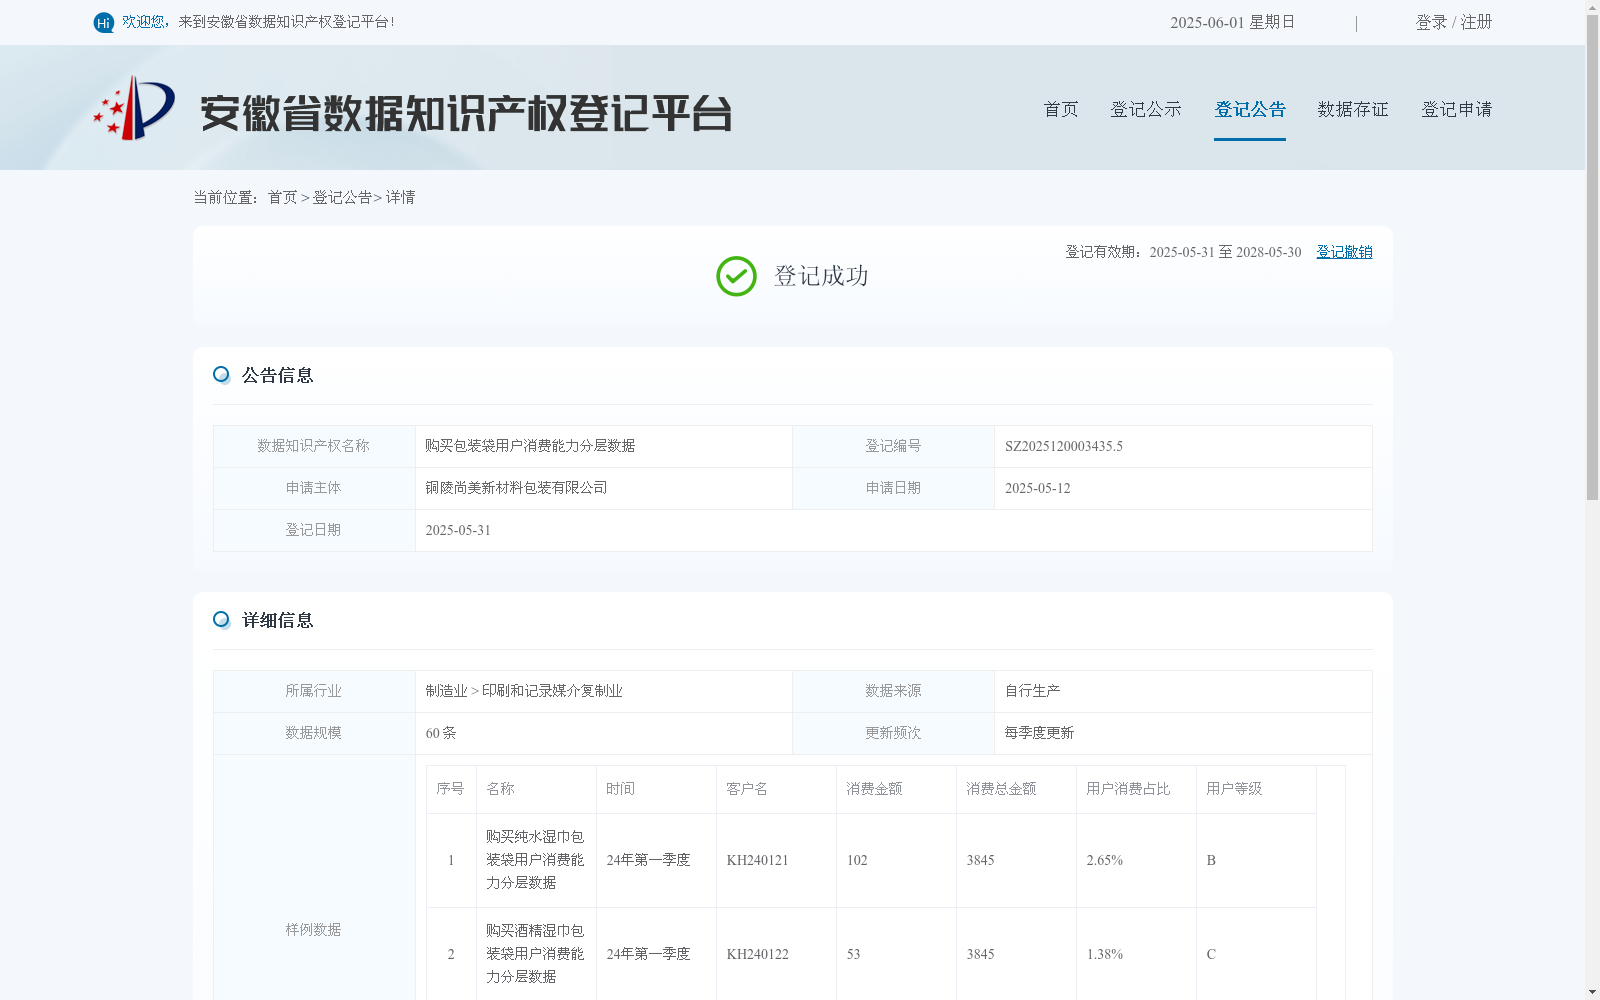Open the 数据存证 navigation tab

coord(1353,109)
